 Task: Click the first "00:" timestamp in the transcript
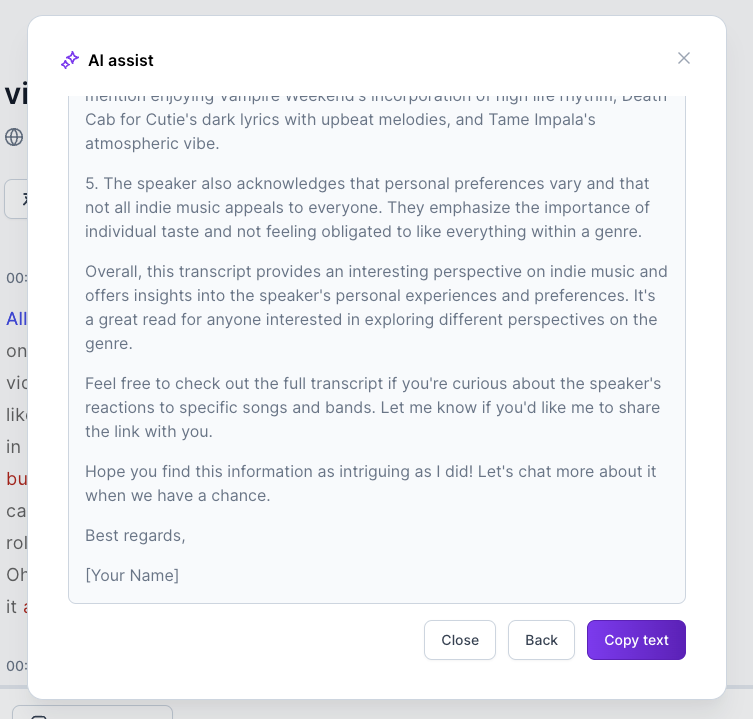click(16, 277)
